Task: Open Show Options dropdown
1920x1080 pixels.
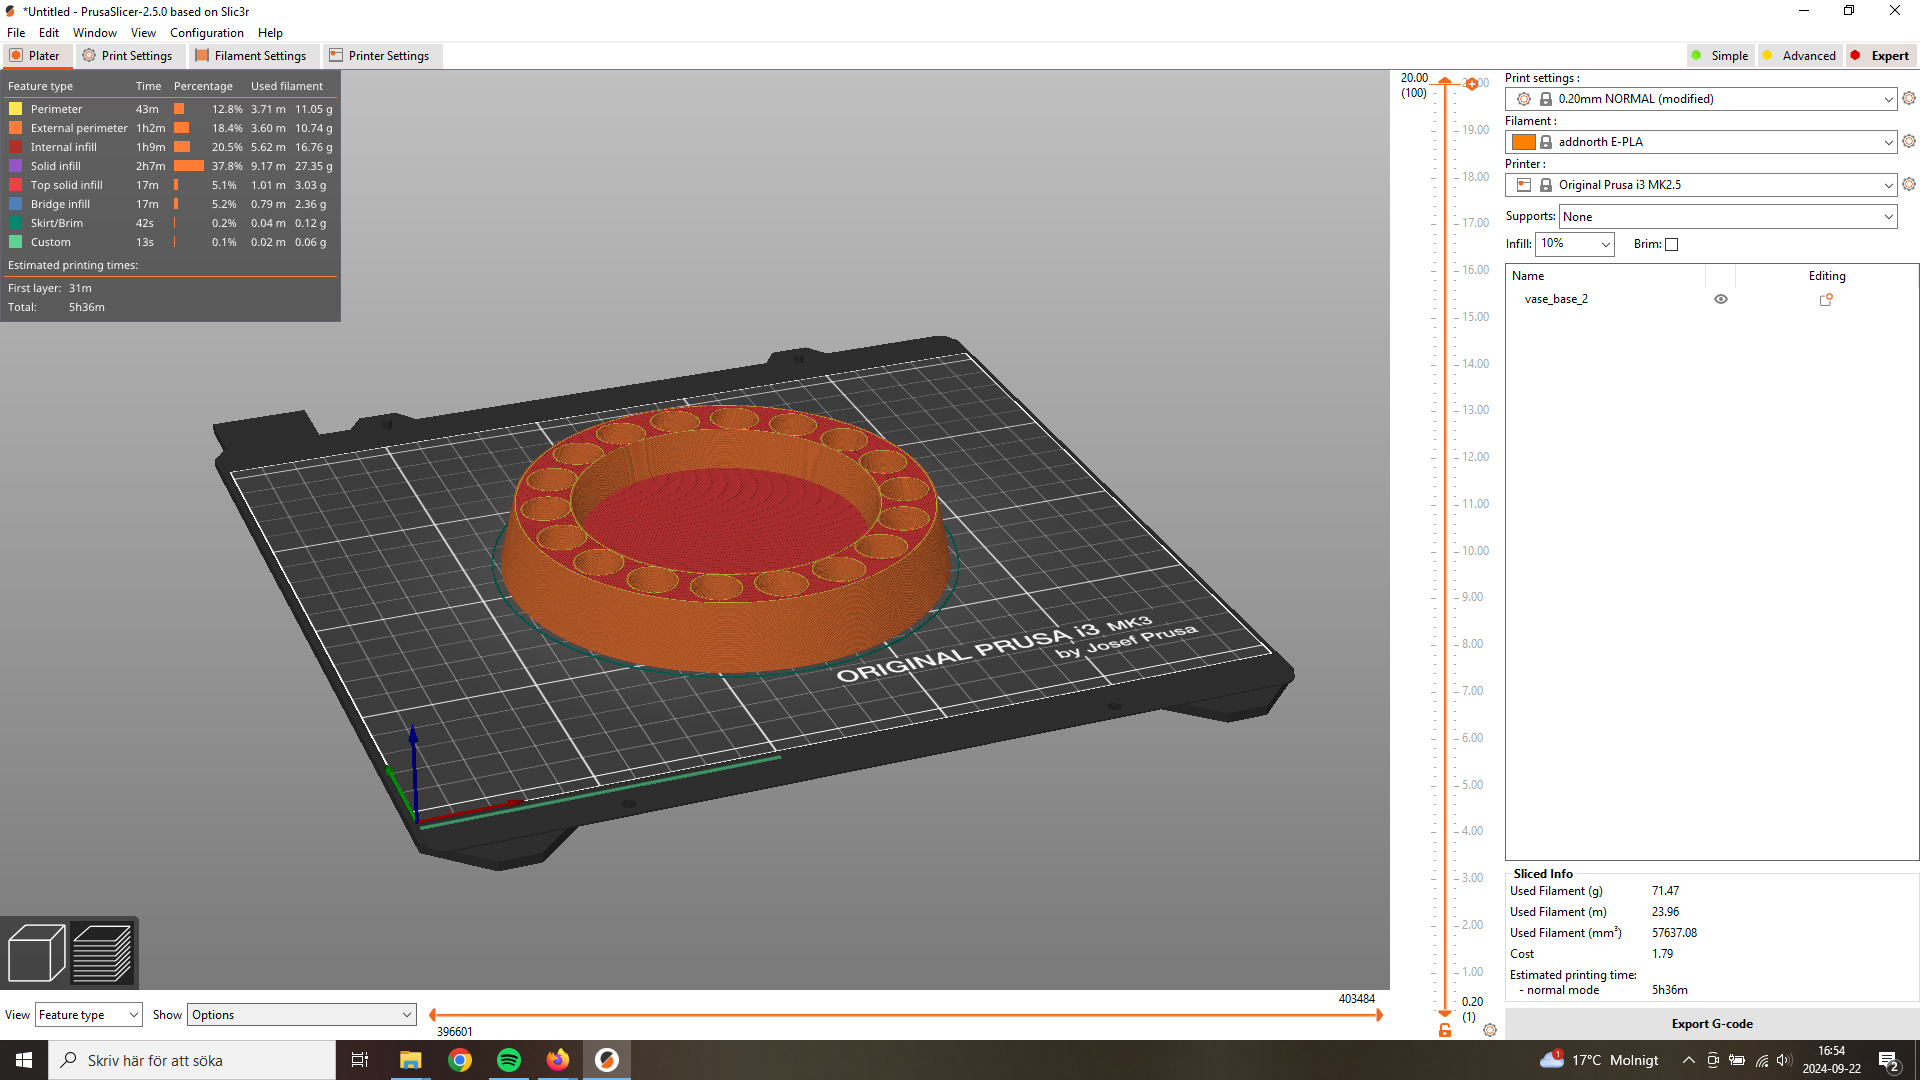Action: tap(301, 1015)
